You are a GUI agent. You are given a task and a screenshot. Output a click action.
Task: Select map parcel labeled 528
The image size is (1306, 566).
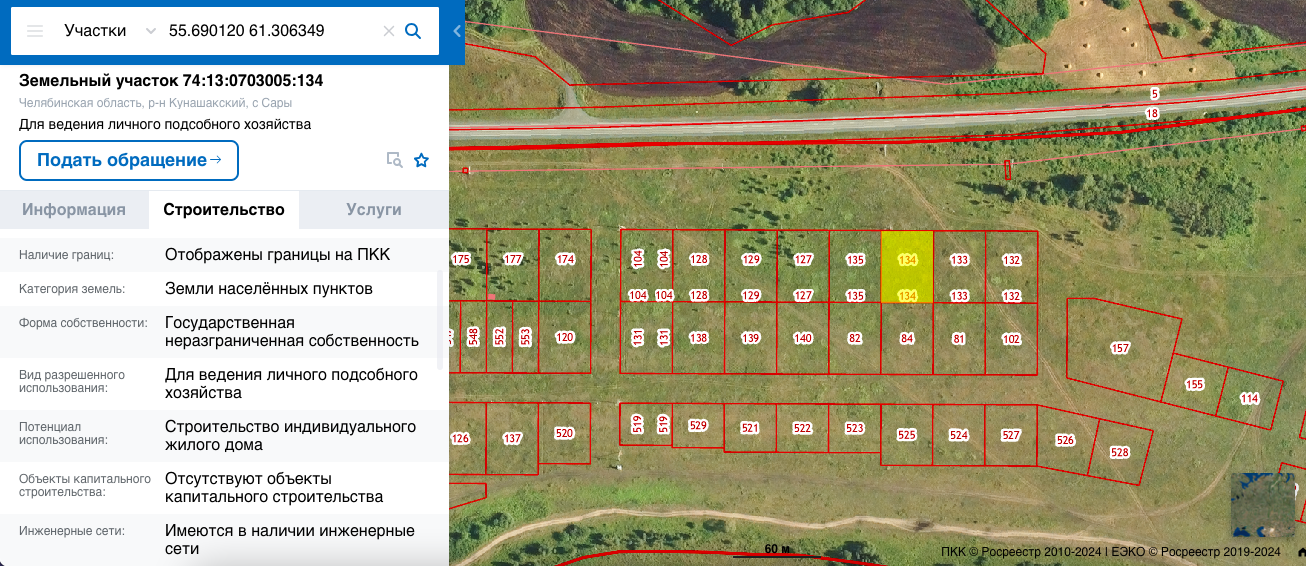(1120, 453)
